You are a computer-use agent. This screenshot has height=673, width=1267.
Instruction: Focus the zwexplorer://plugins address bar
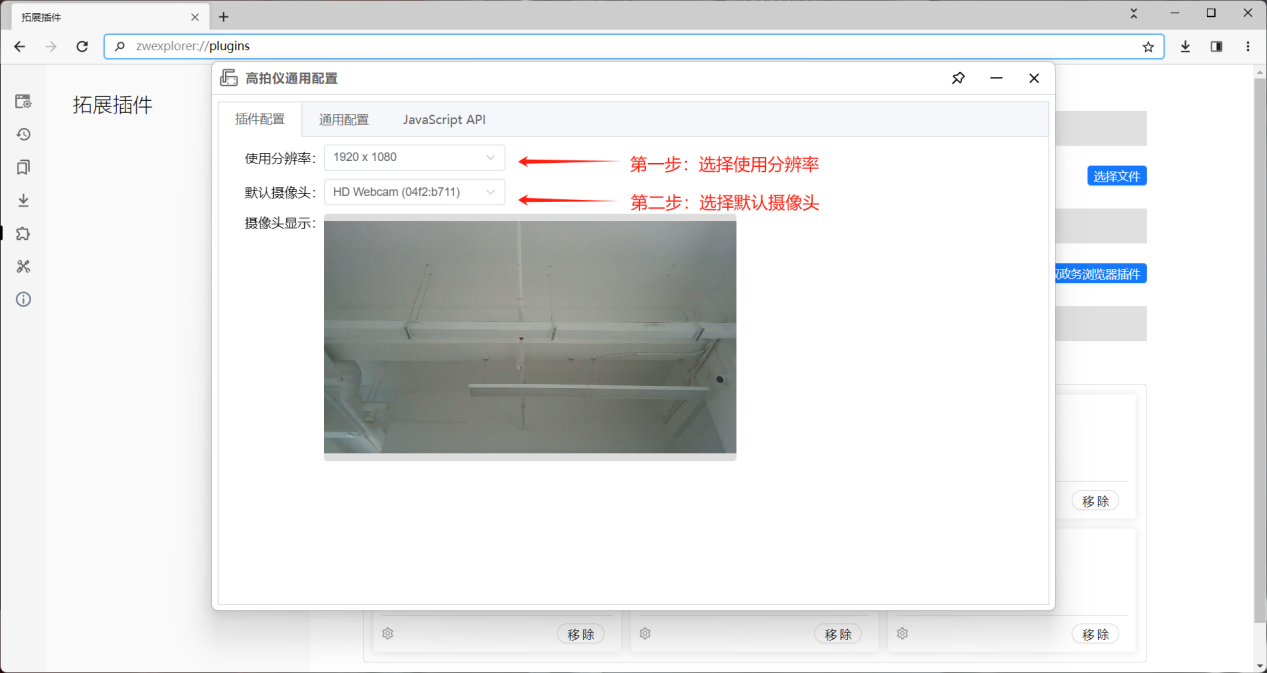click(634, 46)
